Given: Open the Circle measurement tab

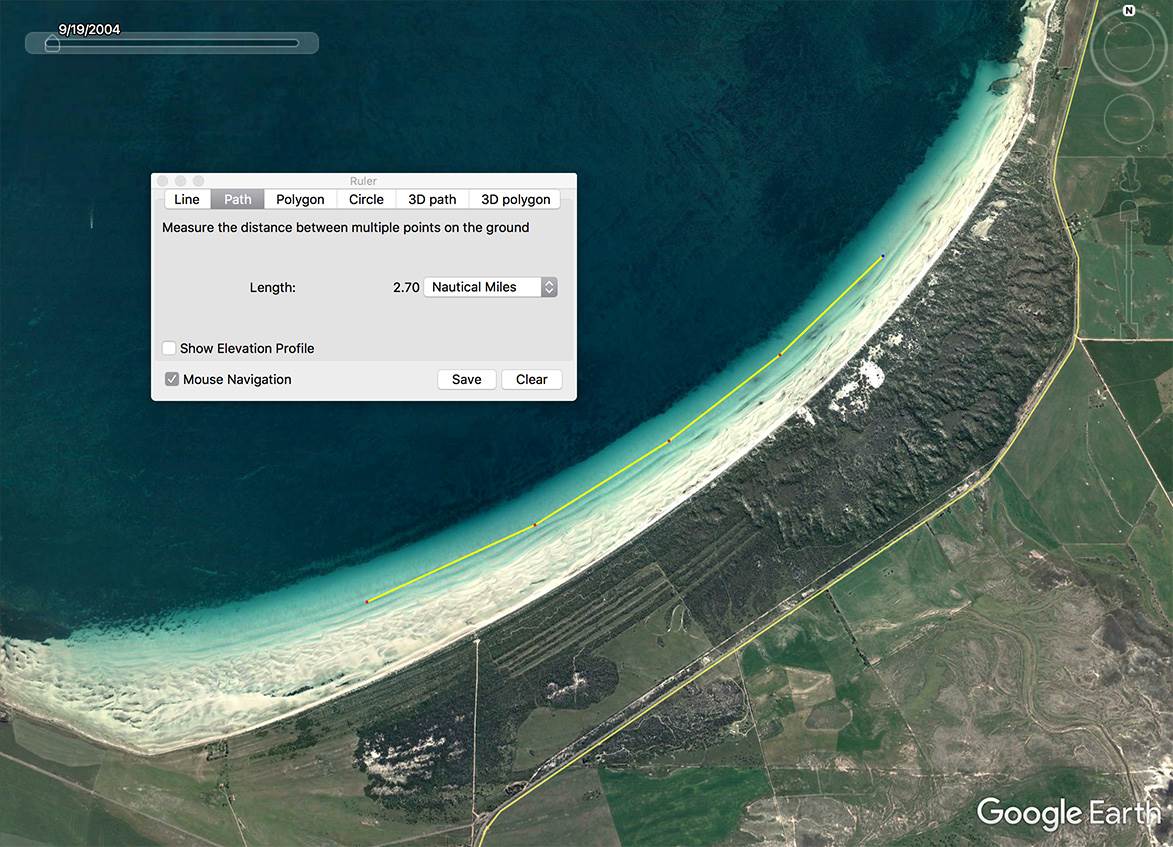Looking at the screenshot, I should [366, 199].
